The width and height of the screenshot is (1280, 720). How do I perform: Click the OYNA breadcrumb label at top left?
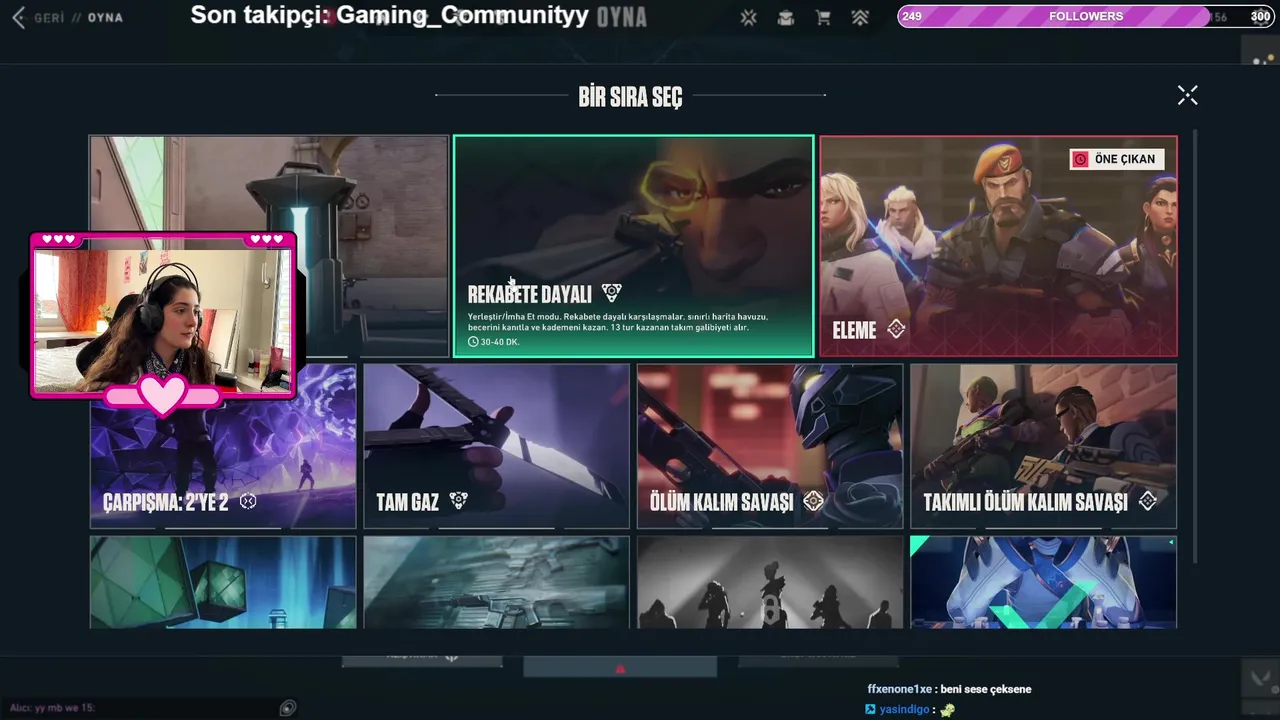[x=105, y=18]
